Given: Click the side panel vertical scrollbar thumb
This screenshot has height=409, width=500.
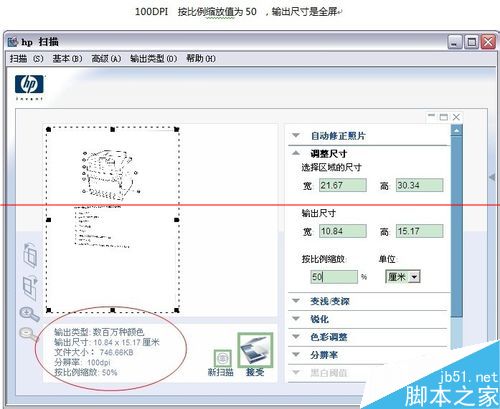Looking at the screenshot, I should (x=456, y=227).
